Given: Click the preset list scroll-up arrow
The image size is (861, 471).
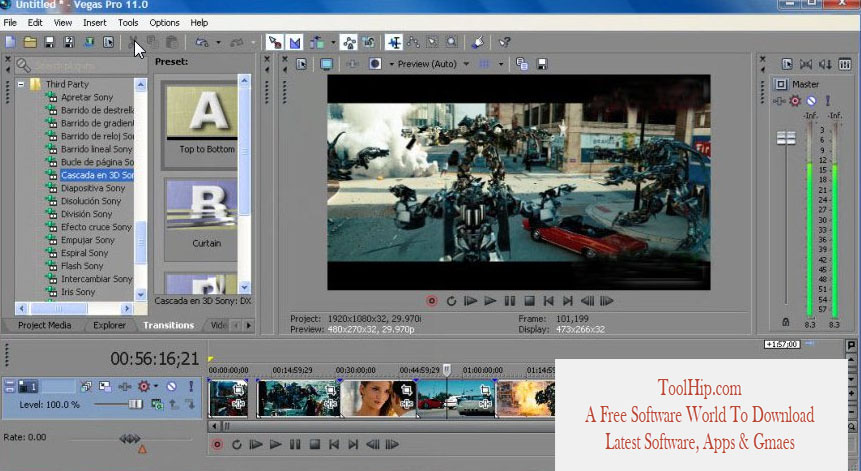Looking at the screenshot, I should point(244,81).
